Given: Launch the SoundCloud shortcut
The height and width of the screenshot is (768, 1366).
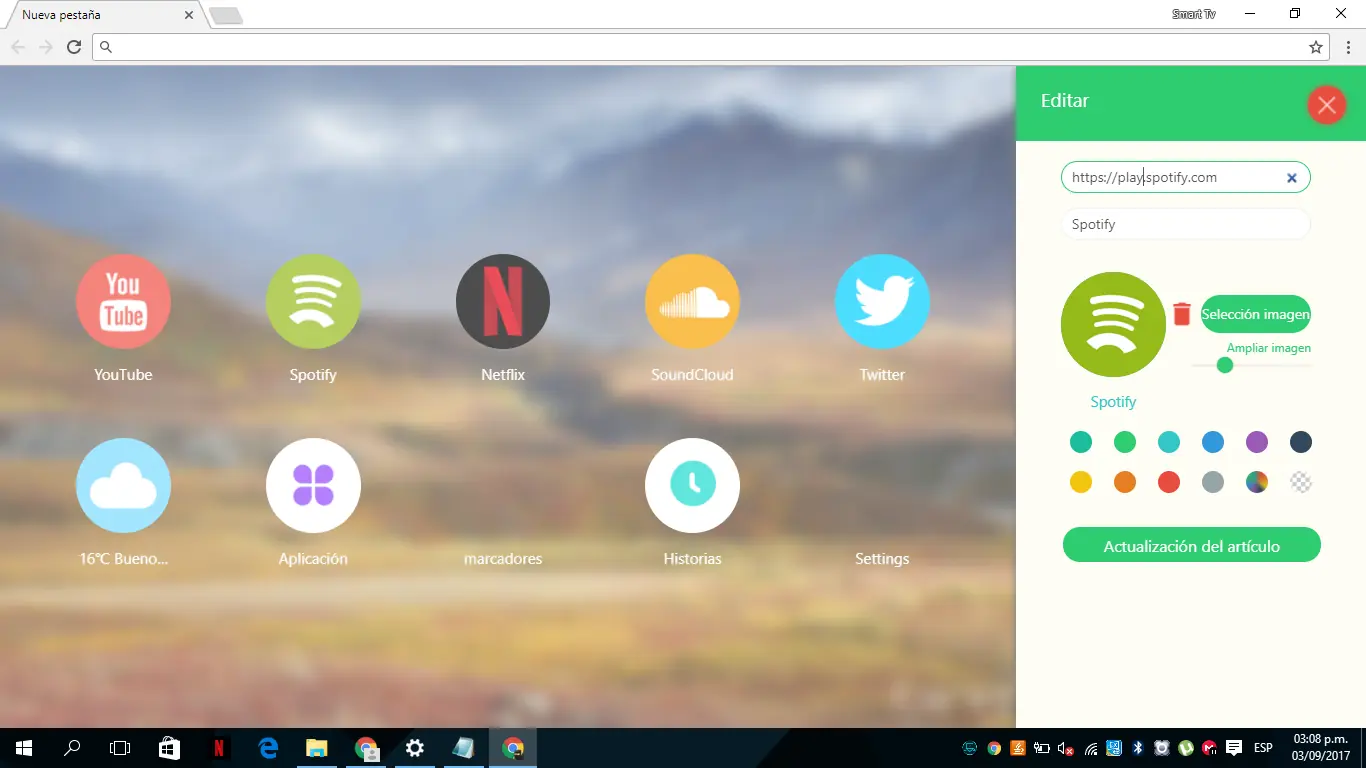Looking at the screenshot, I should (692, 301).
